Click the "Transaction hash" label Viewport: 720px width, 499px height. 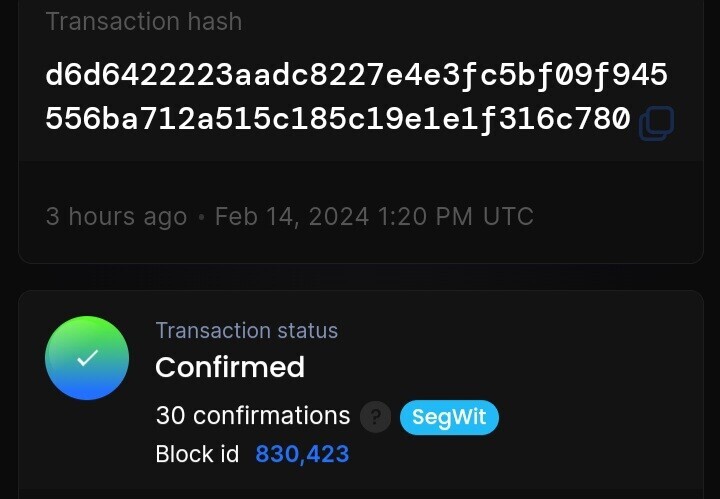[144, 22]
